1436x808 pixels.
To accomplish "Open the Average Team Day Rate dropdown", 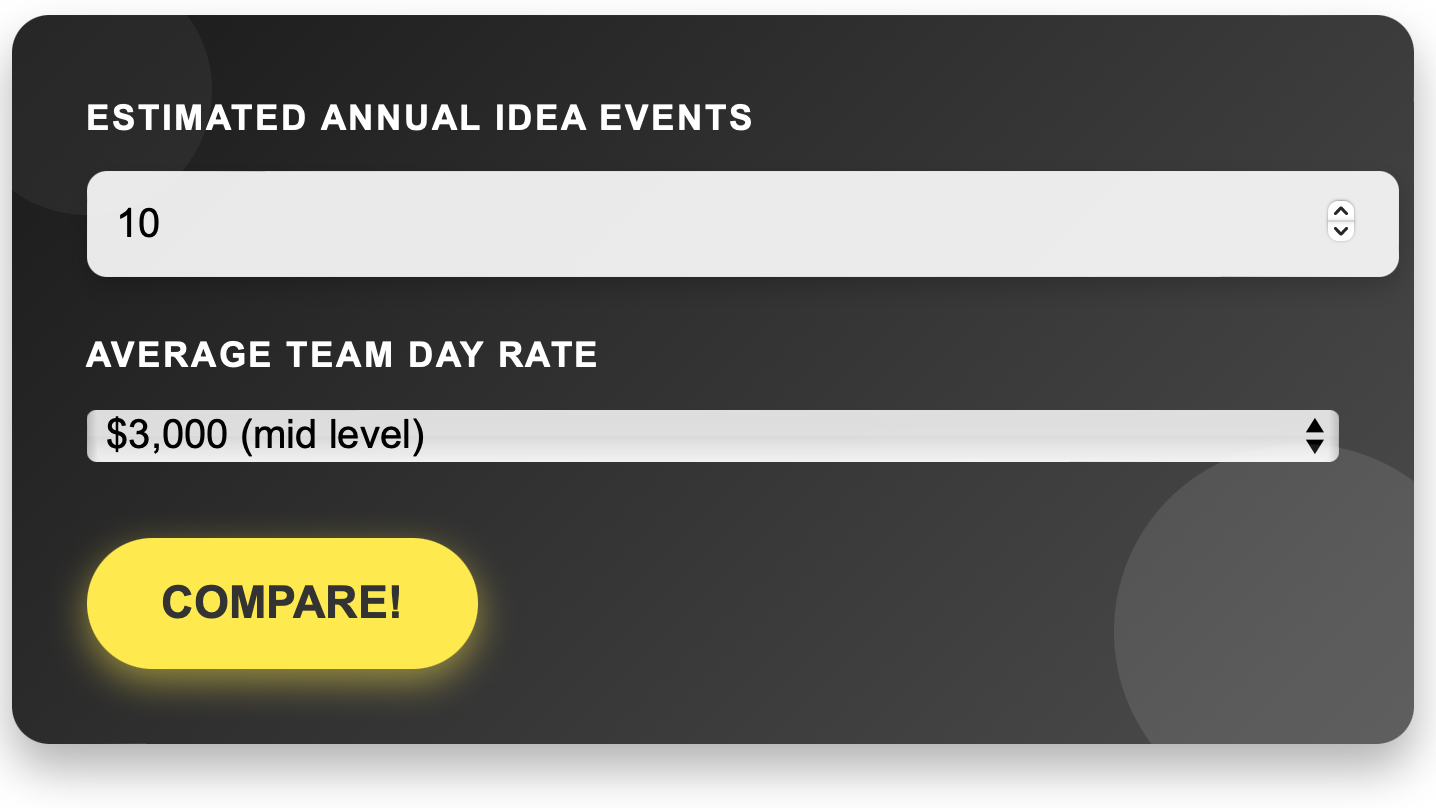I will pyautogui.click(x=712, y=436).
